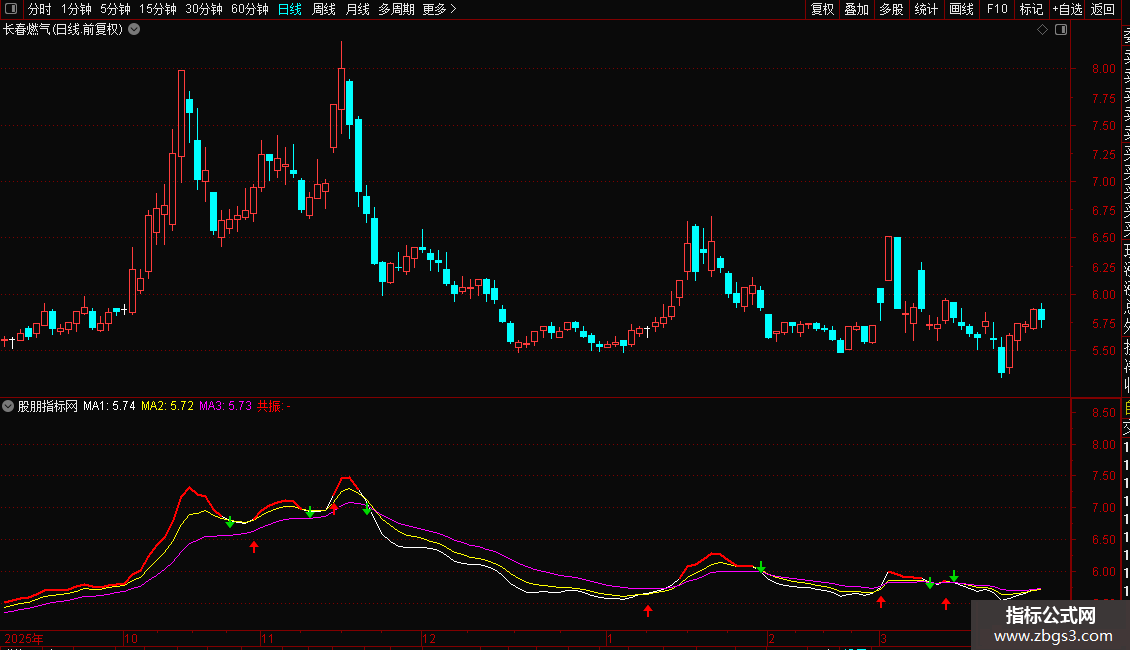Open dropdown next to 长春燃气 title
The height and width of the screenshot is (650, 1130).
(x=134, y=30)
